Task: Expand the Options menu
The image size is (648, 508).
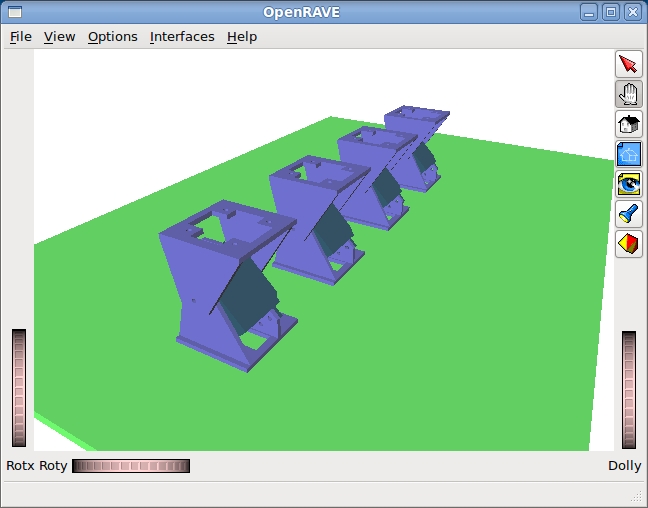Action: click(x=112, y=37)
